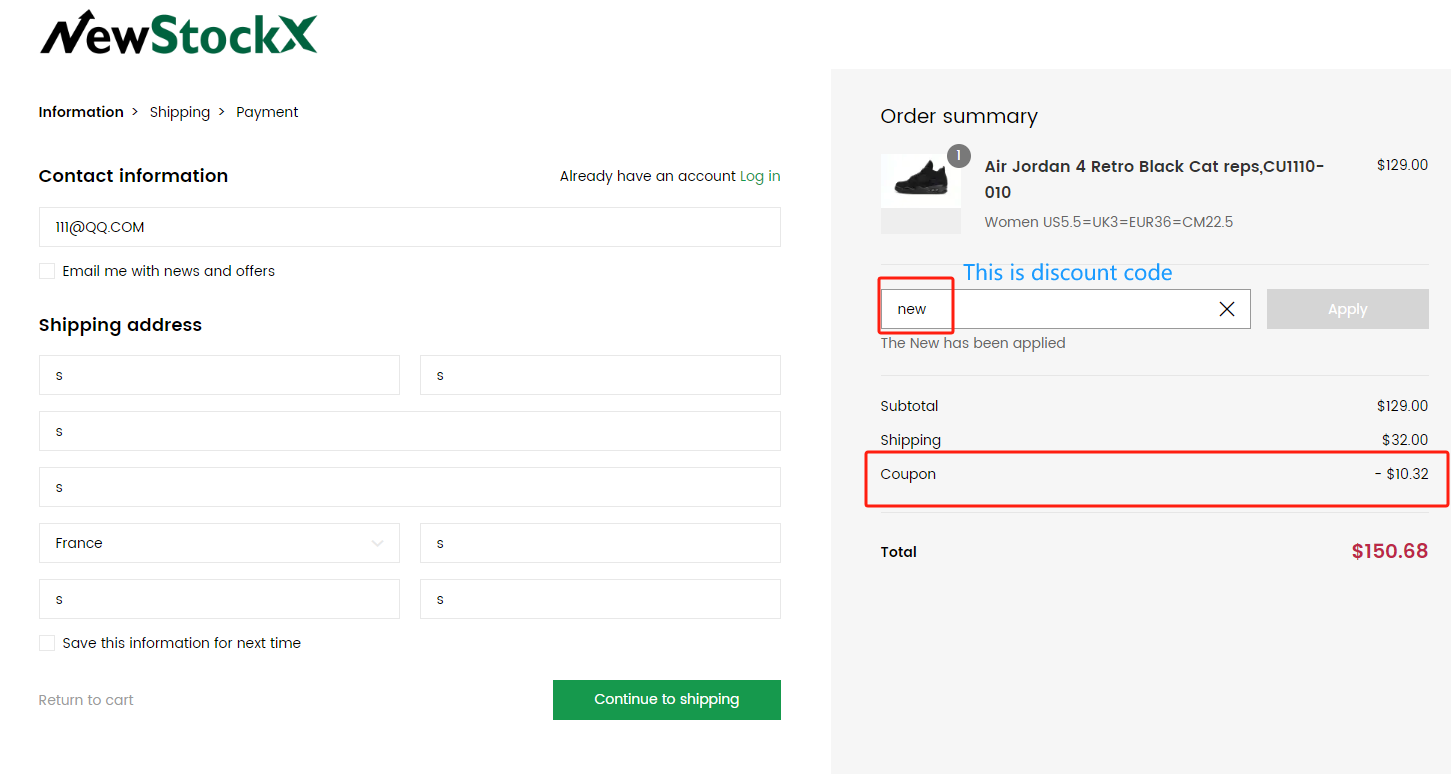Tick 'Email me with news and offers'
The height and width of the screenshot is (774, 1451).
pos(47,271)
